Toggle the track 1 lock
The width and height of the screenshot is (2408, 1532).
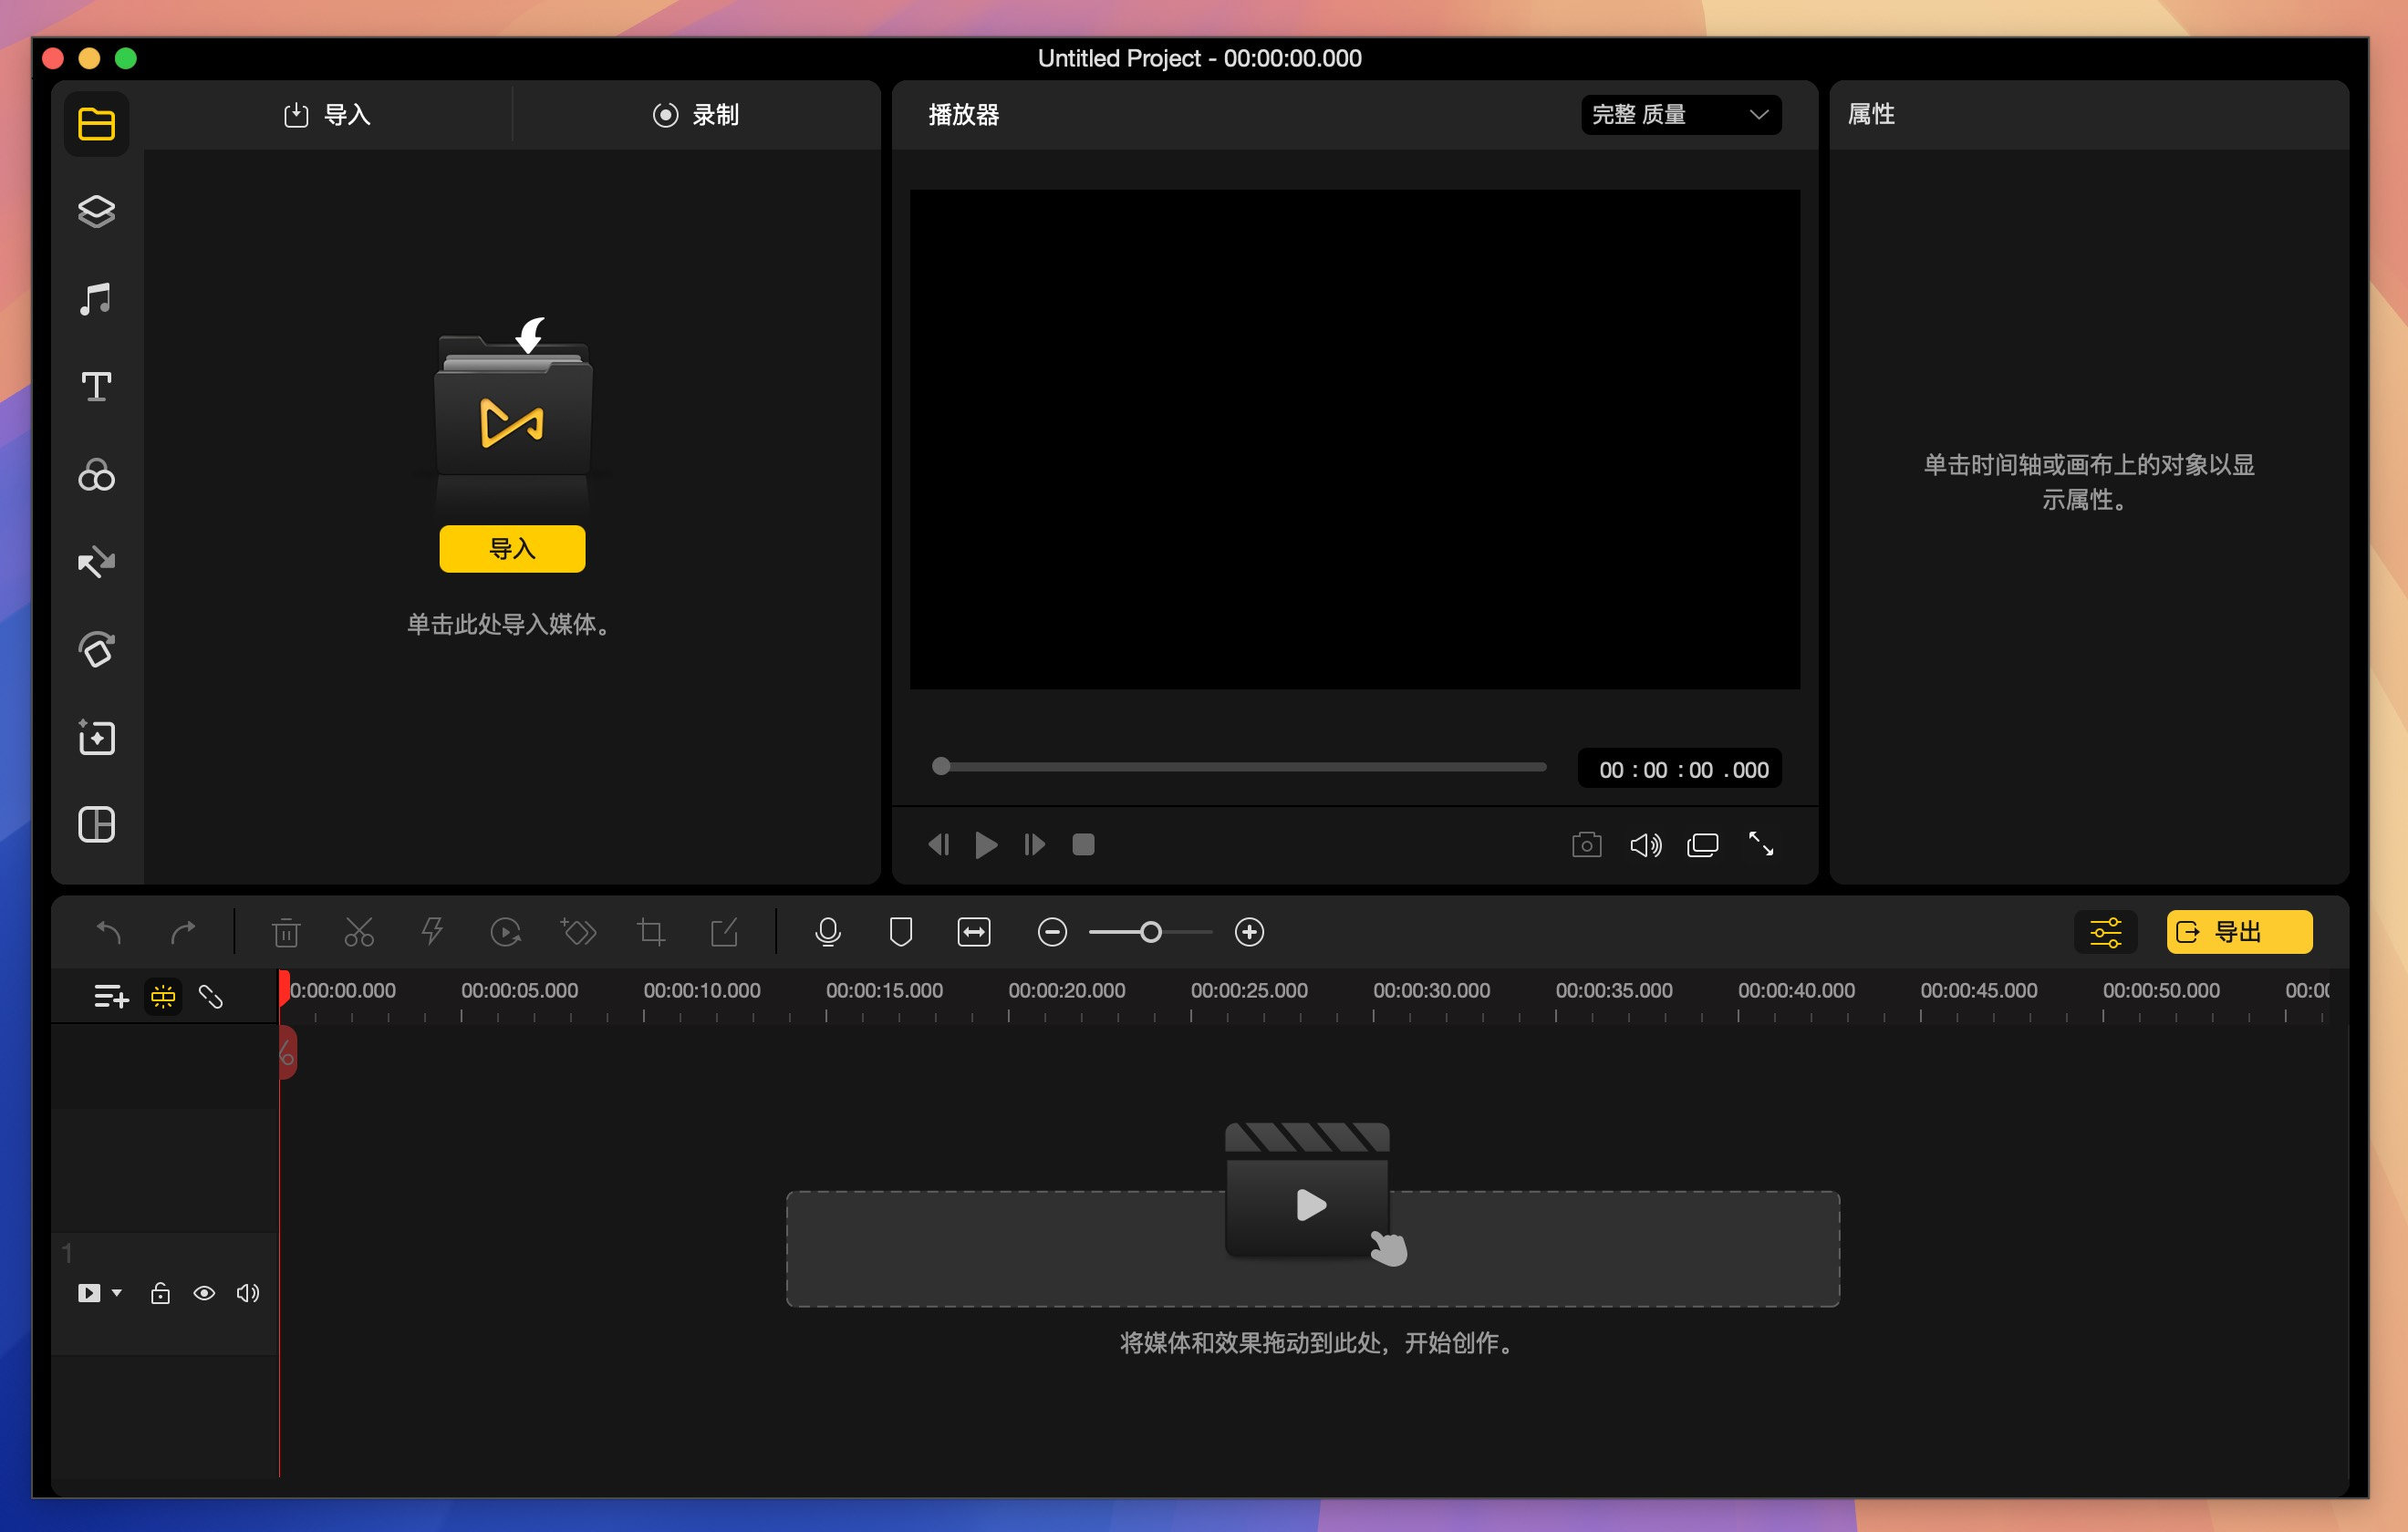(x=160, y=1293)
